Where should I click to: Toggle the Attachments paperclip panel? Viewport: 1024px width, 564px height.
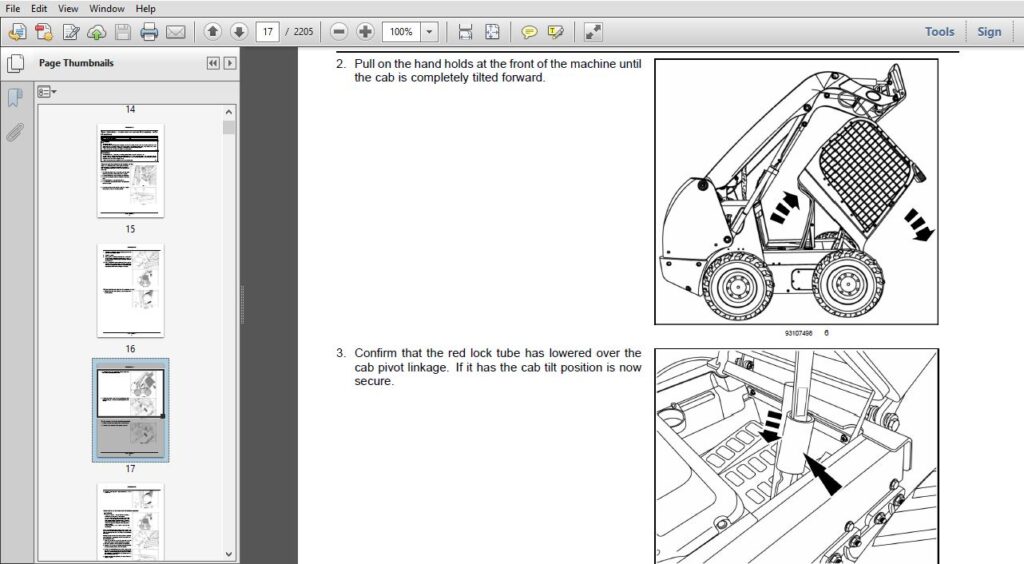click(14, 133)
